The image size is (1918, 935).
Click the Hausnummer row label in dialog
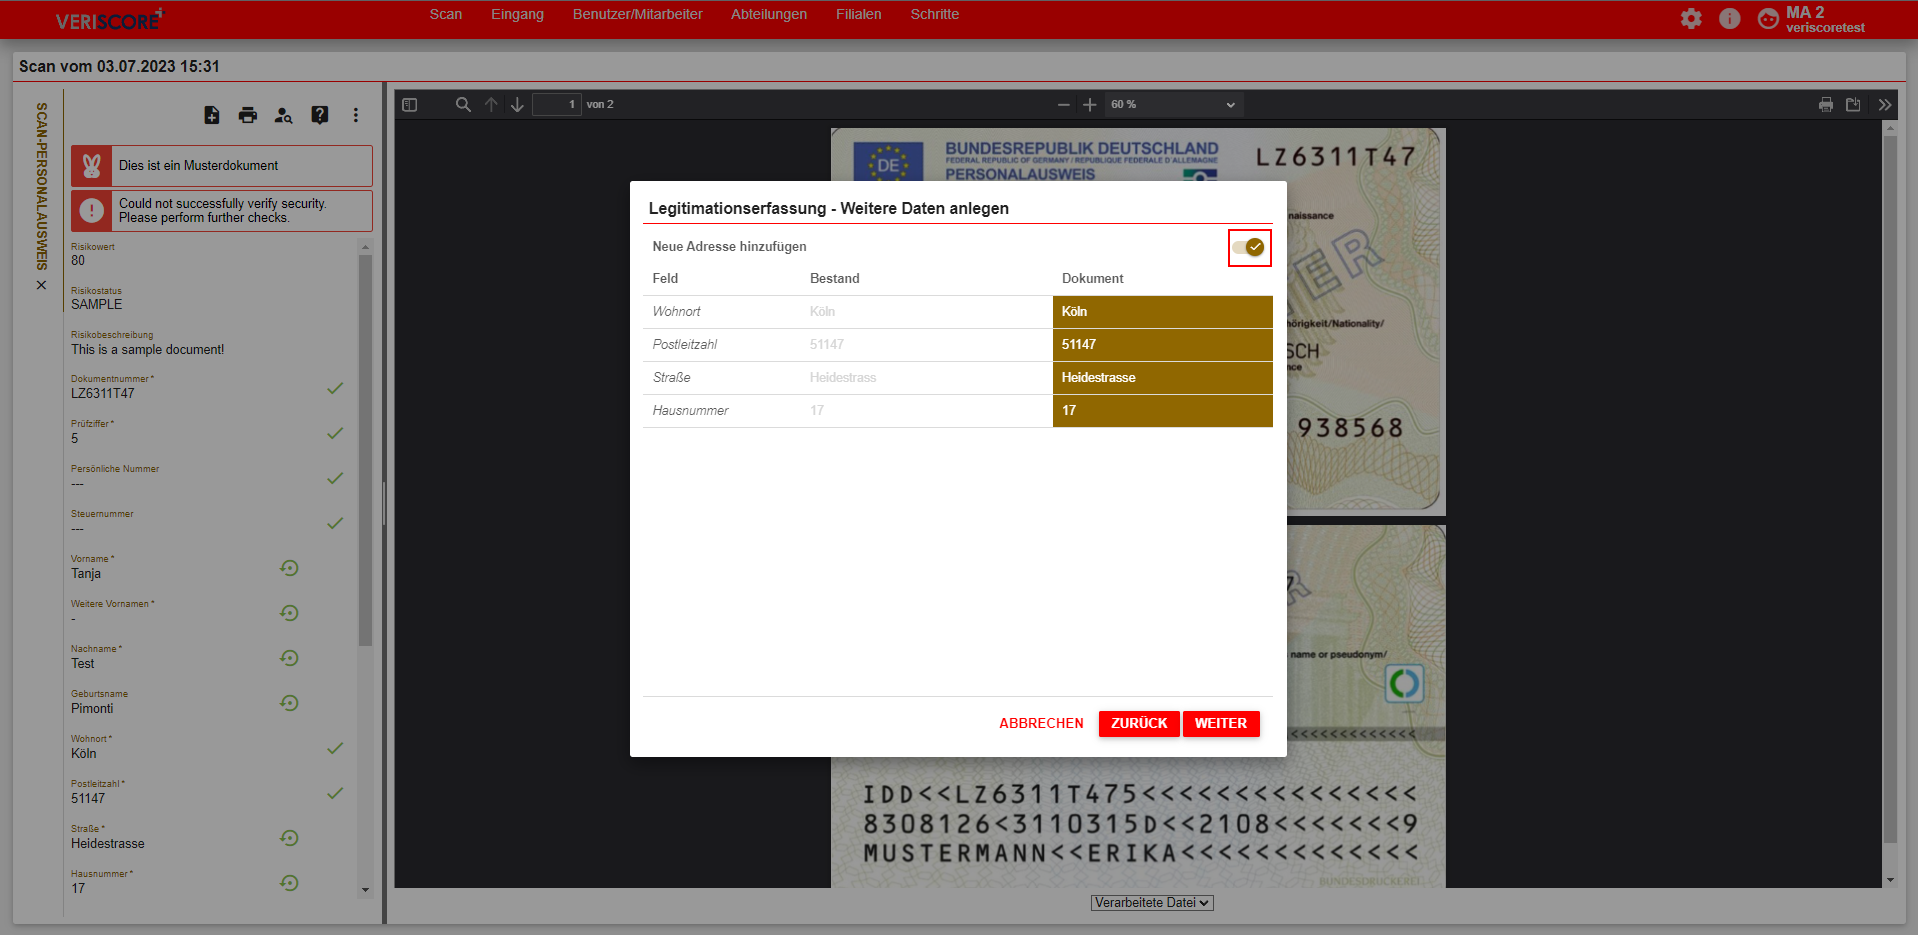pyautogui.click(x=690, y=411)
